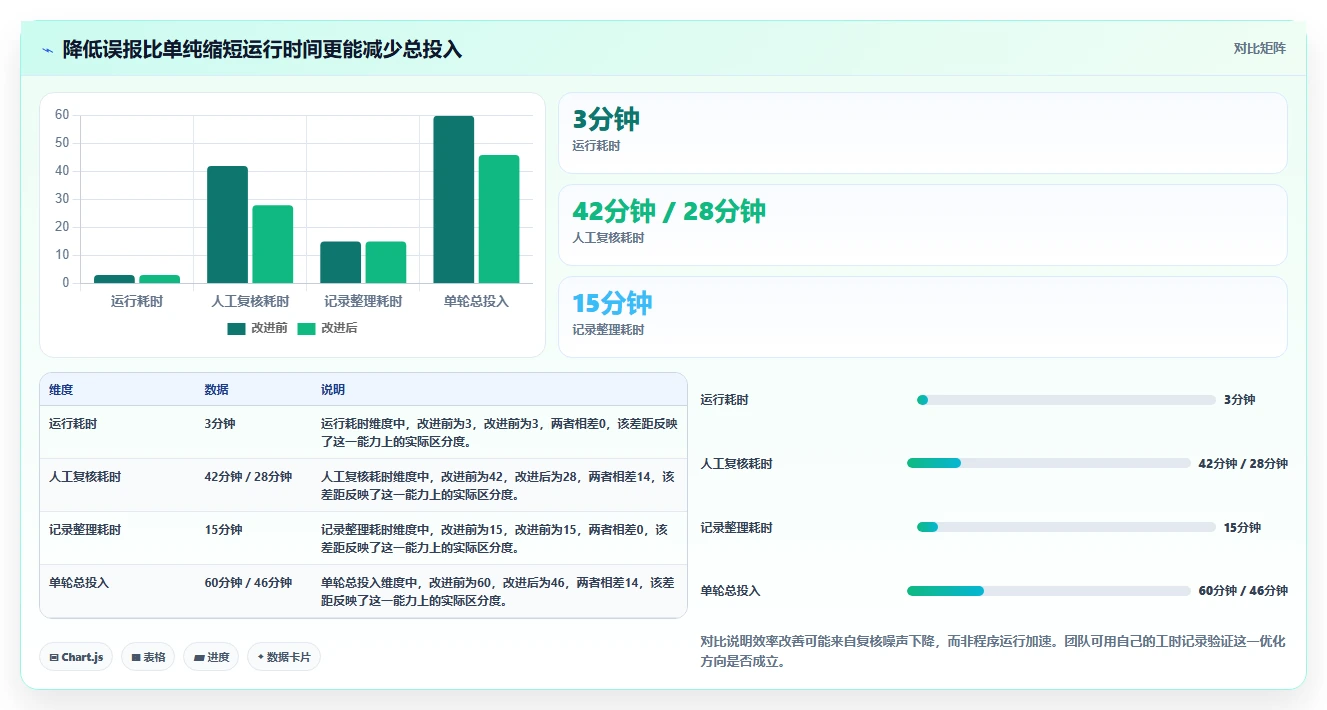This screenshot has height=710, width=1327.
Task: Click the 改进后 bar for 人工复核耗时
Action: [273, 244]
